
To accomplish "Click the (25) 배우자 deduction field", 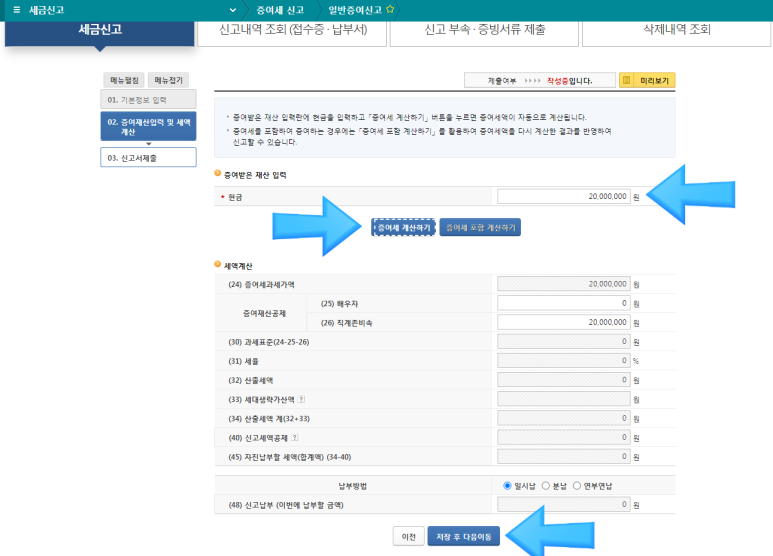I will pos(563,303).
